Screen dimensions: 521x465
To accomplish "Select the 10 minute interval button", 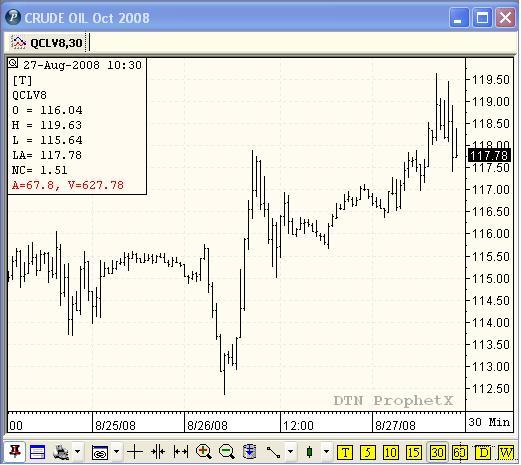I will tap(390, 453).
